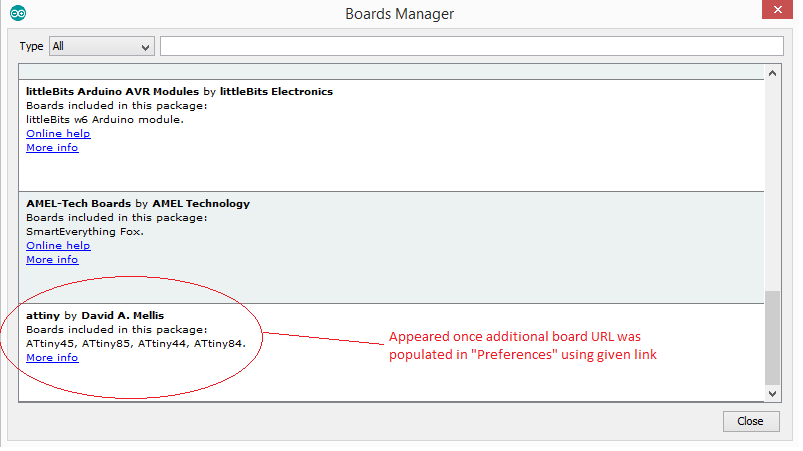803x451 pixels.
Task: Click the Close button at the bottom
Action: click(x=751, y=421)
